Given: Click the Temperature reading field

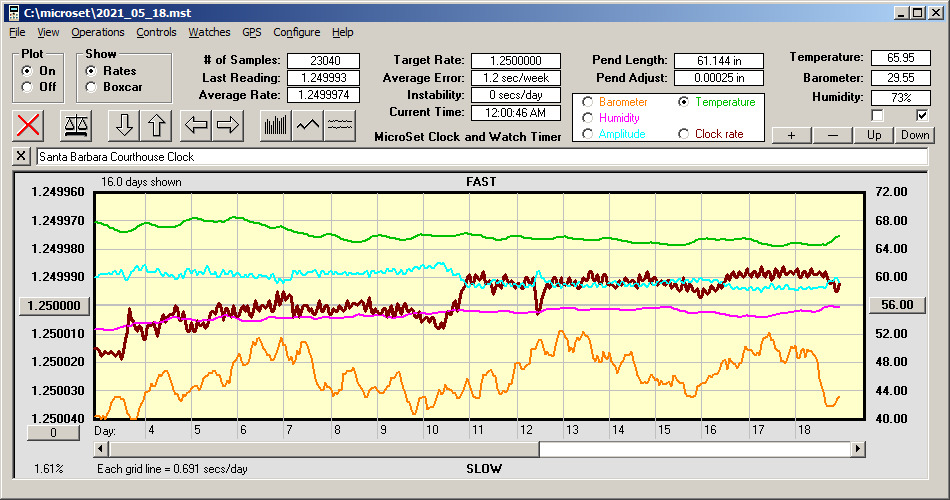Looking at the screenshot, I should [x=900, y=58].
